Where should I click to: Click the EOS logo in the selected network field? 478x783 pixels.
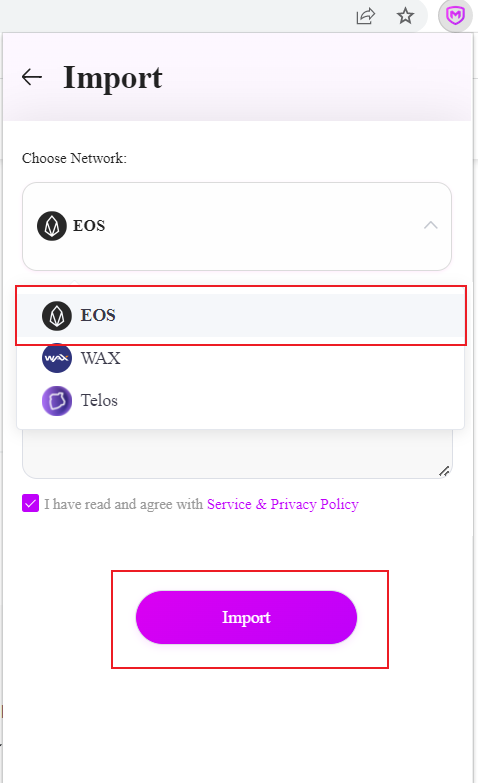(x=52, y=226)
